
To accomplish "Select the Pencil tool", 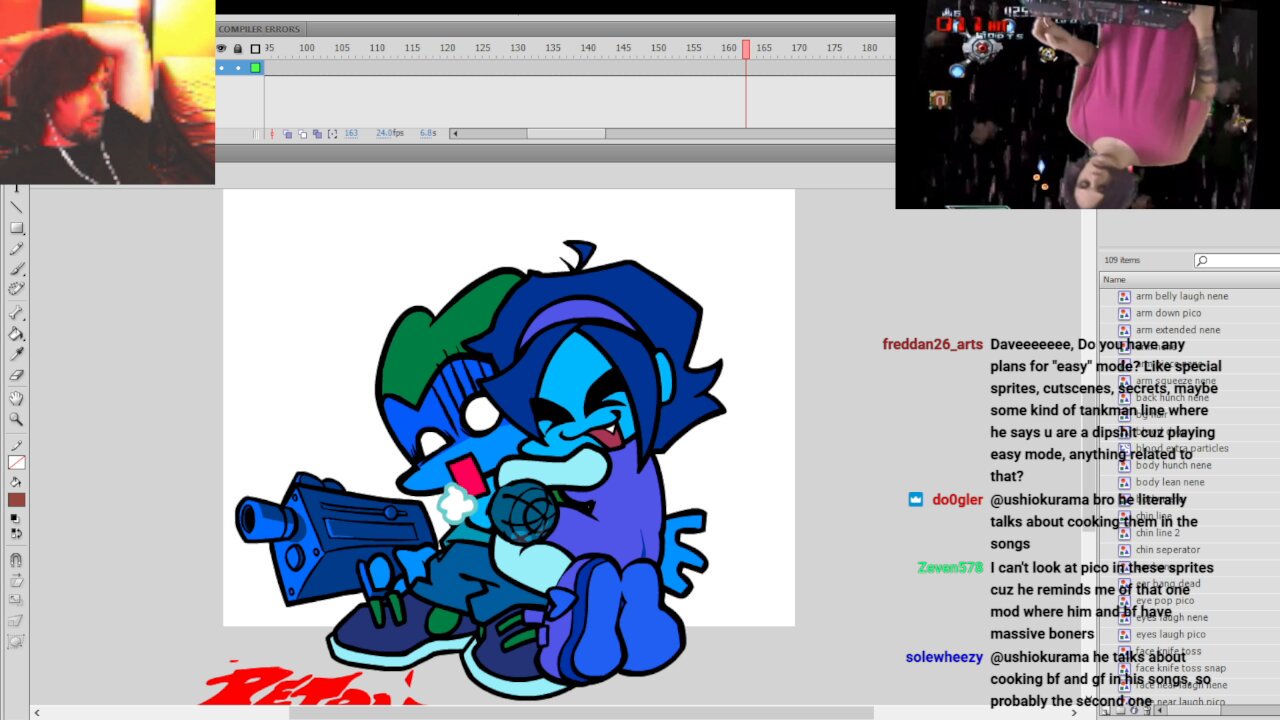I will 16,249.
